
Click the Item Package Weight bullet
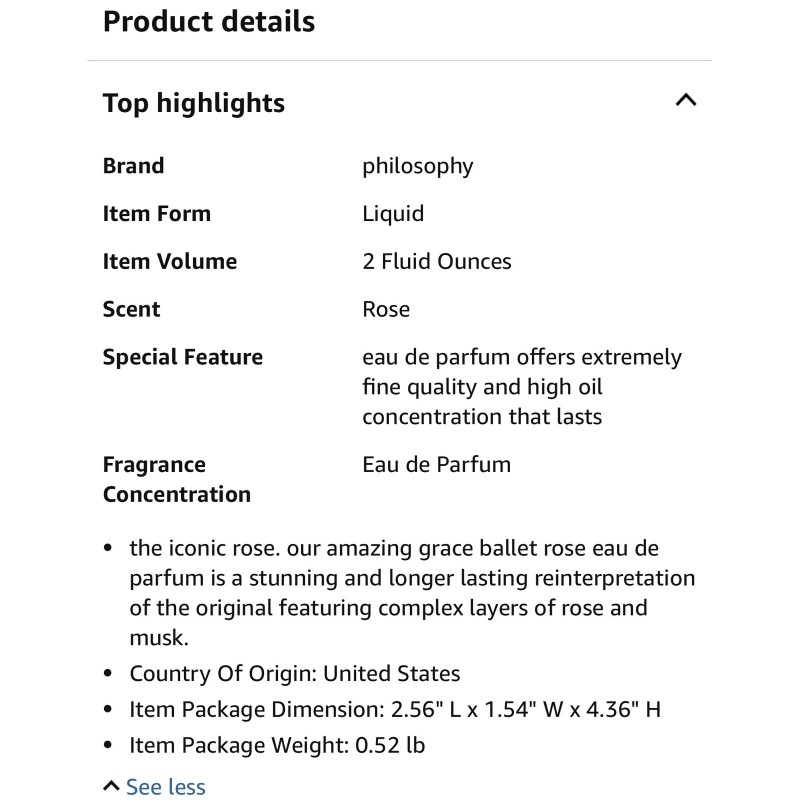click(x=277, y=746)
